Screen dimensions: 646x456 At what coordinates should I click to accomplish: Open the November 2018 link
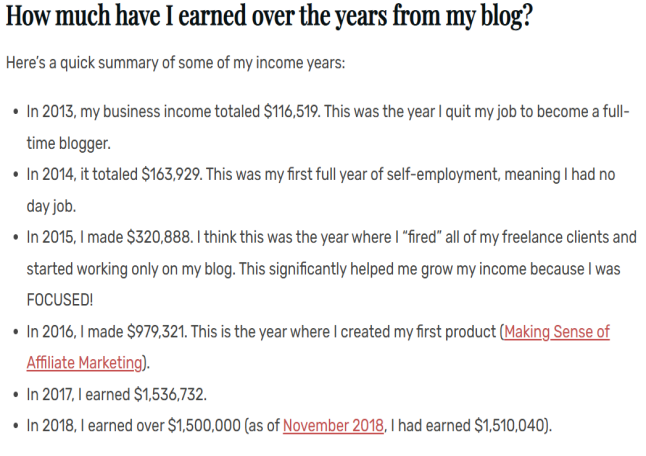[x=333, y=426]
